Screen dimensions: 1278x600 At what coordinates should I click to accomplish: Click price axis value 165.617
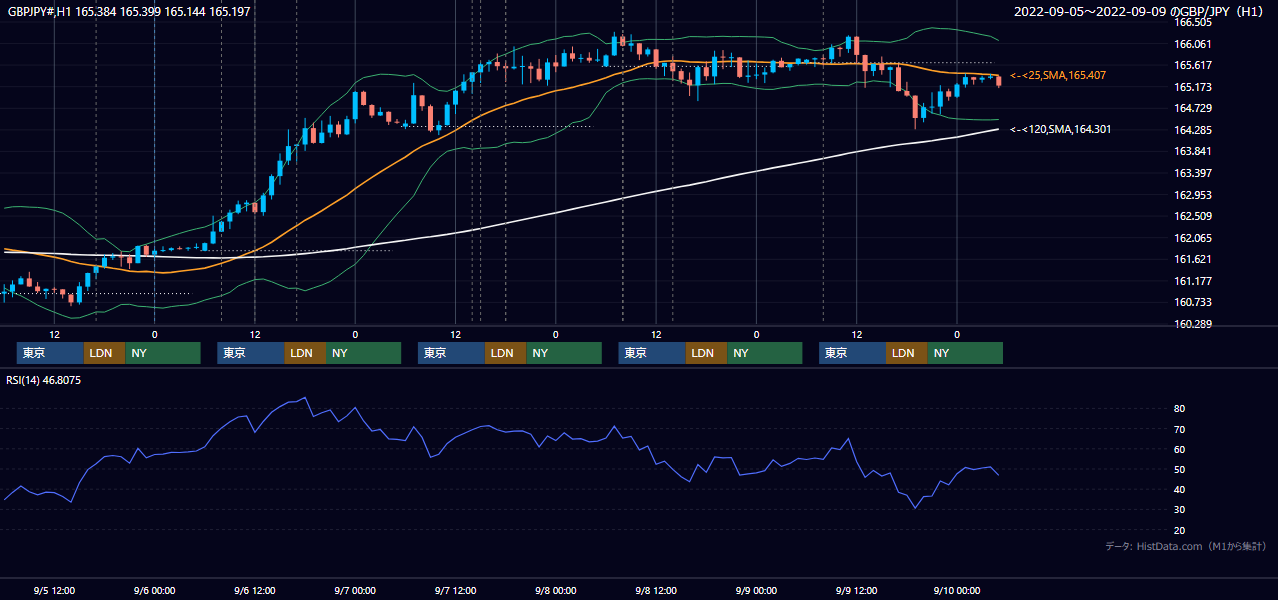coord(1193,65)
